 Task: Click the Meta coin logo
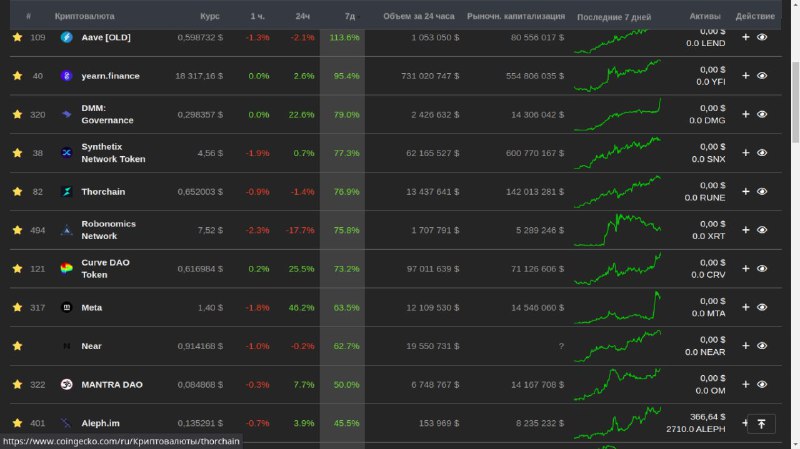click(66, 307)
